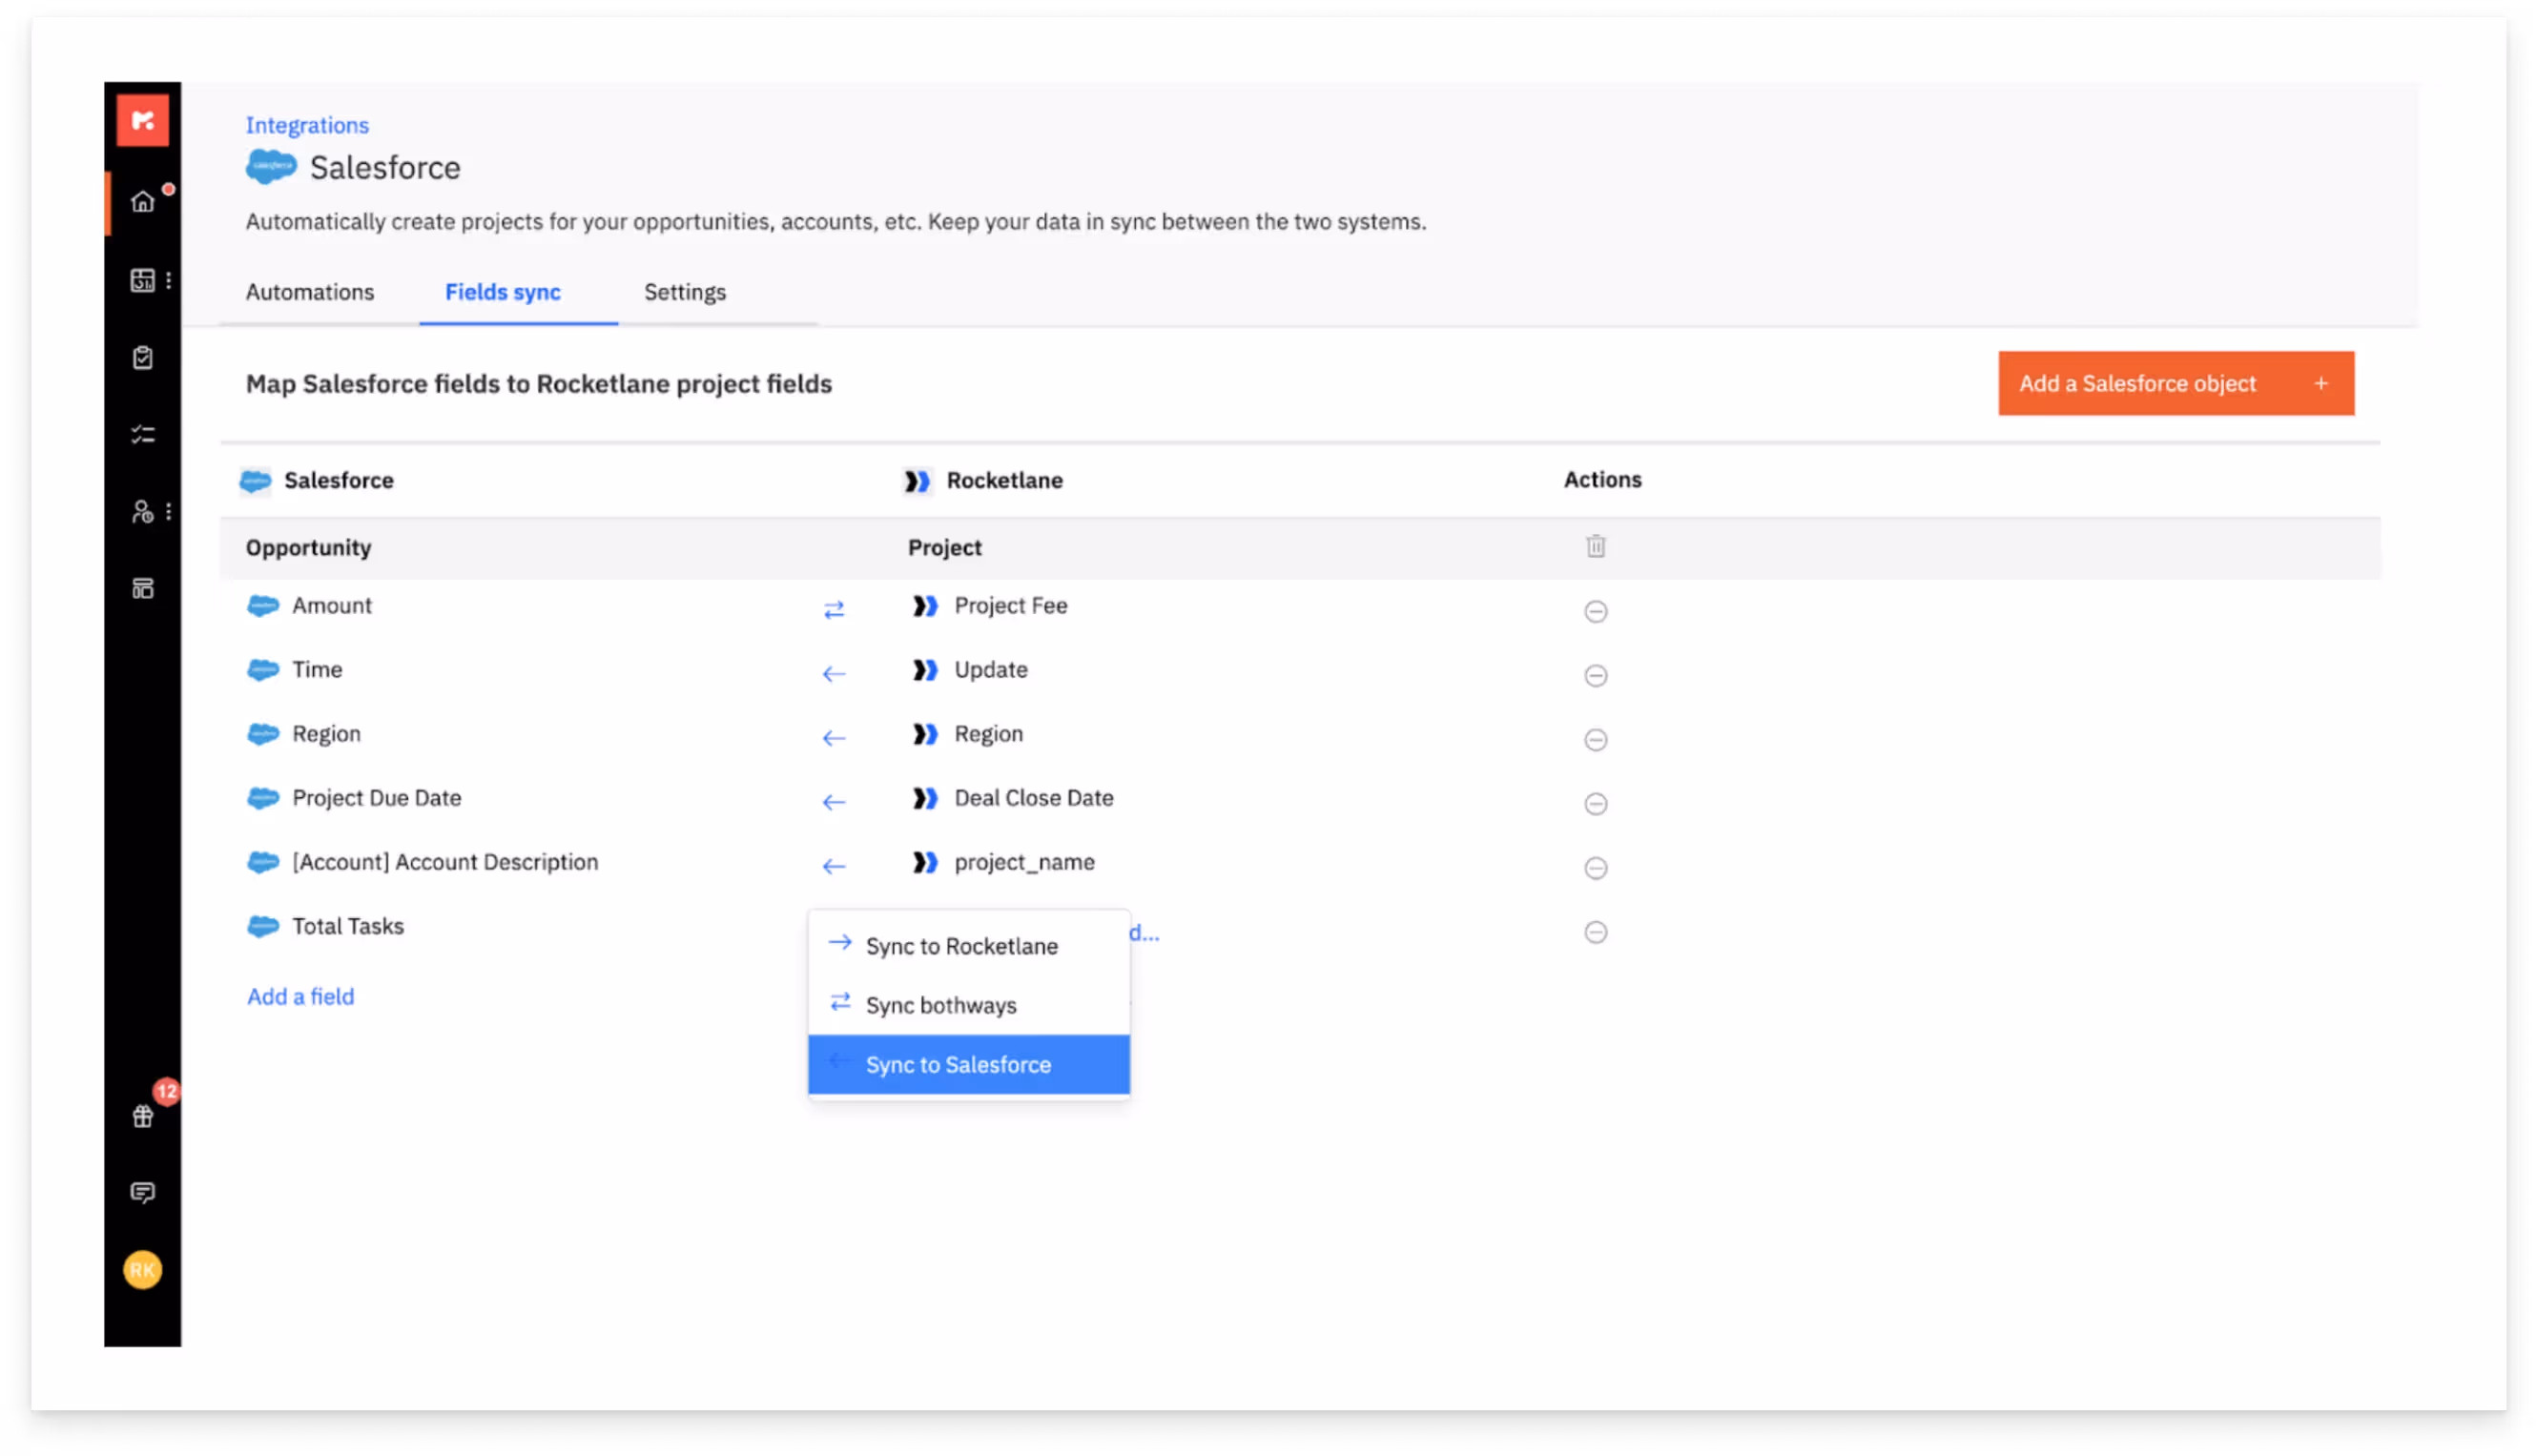
Task: Click the project_name field
Action: (1024, 862)
